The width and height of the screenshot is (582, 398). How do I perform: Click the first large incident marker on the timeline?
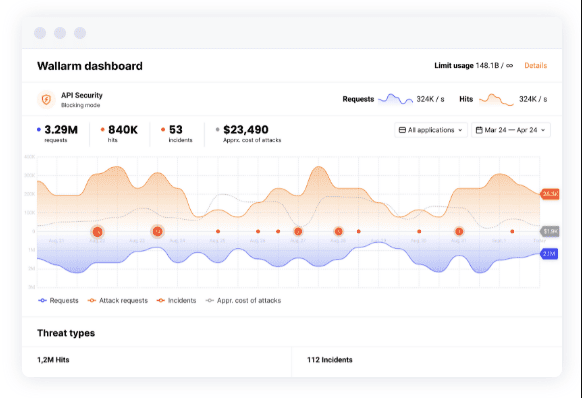click(x=97, y=232)
